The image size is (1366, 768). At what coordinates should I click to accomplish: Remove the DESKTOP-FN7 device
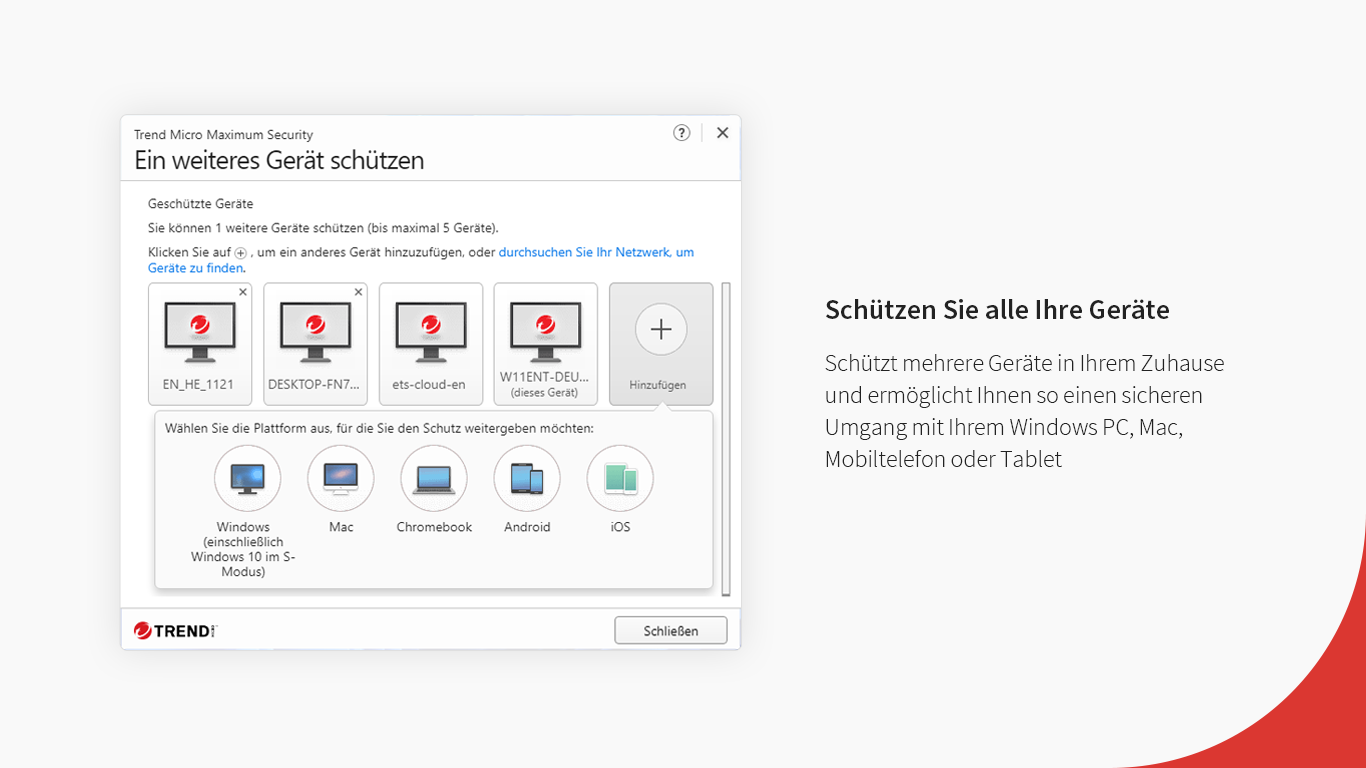pyautogui.click(x=358, y=292)
